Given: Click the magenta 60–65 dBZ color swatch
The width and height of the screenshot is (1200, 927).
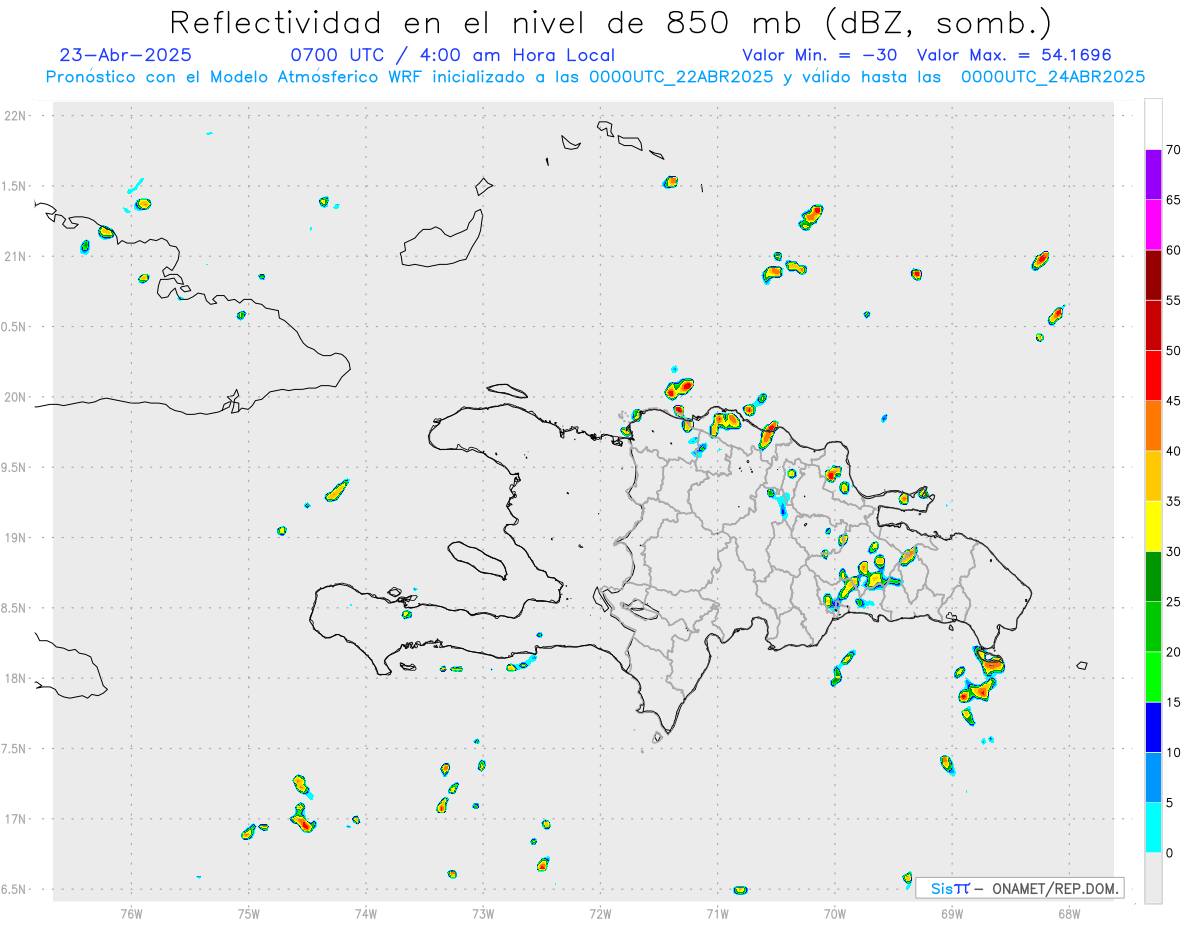Looking at the screenshot, I should tap(1153, 224).
